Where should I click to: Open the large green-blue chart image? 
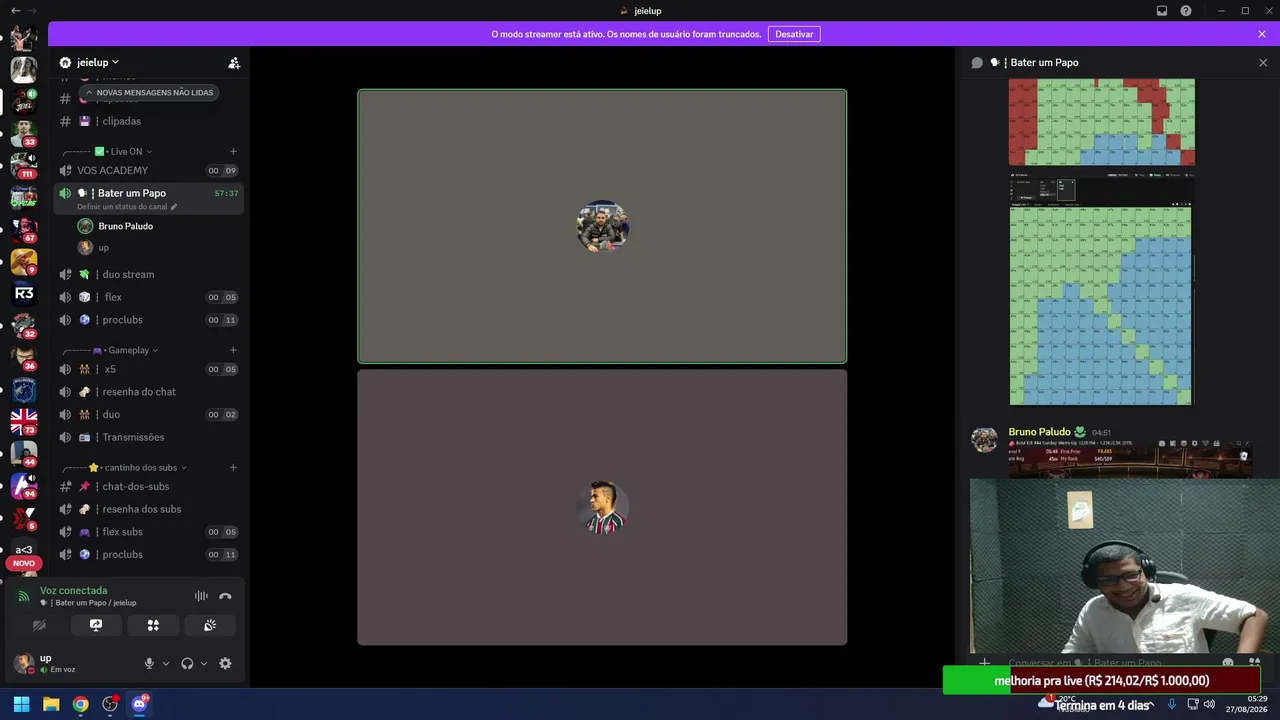click(x=1101, y=290)
